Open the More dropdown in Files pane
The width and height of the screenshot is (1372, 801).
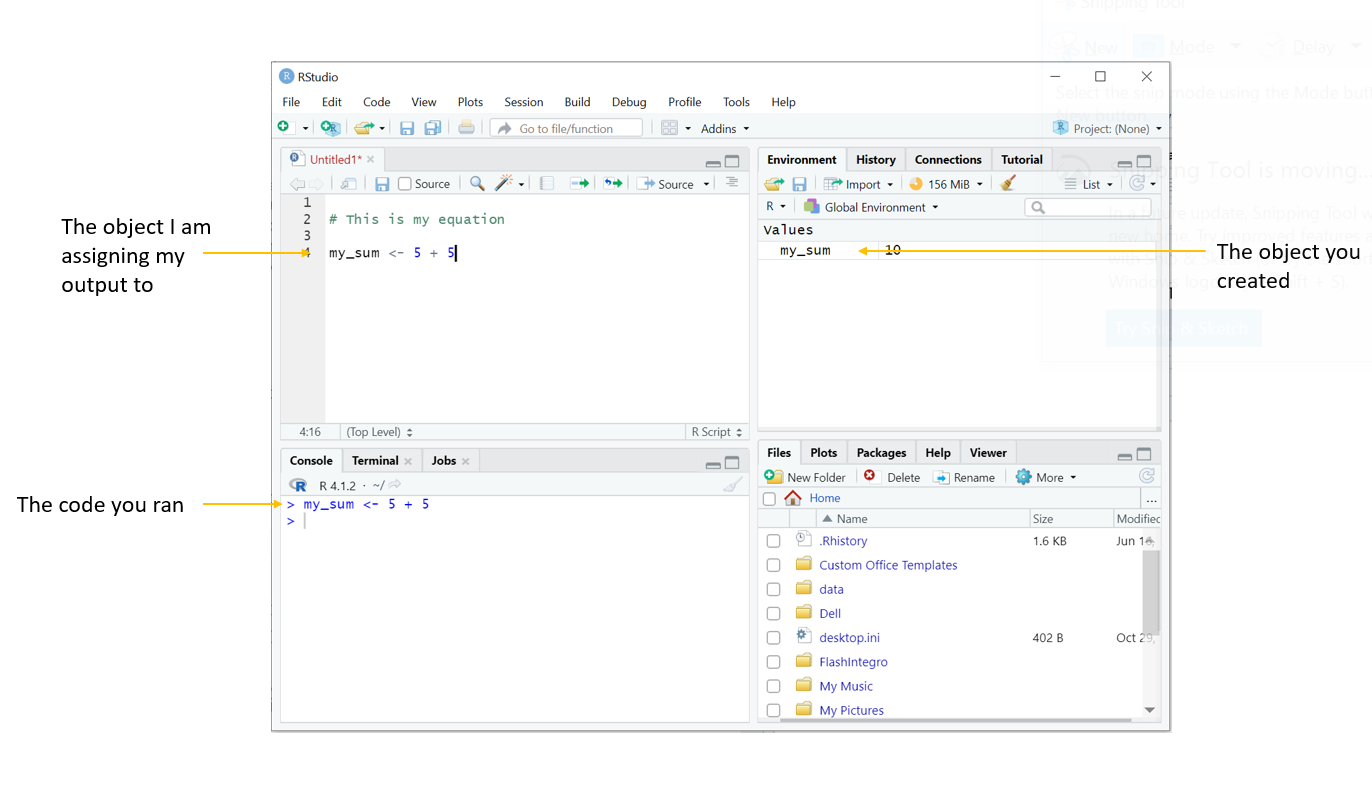click(1046, 477)
